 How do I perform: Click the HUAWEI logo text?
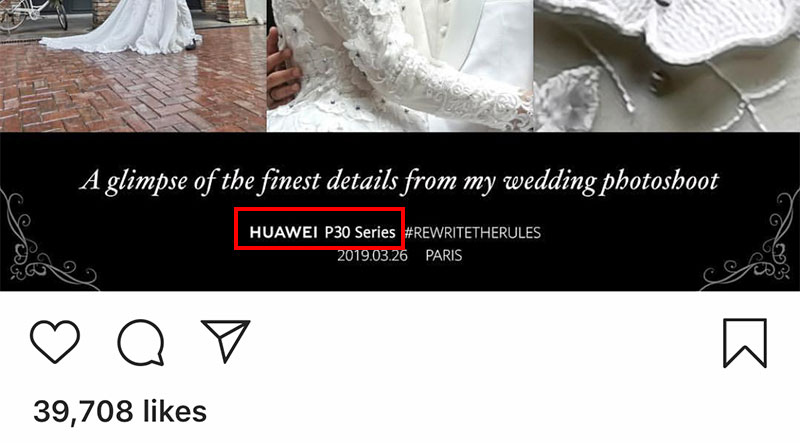click(283, 232)
